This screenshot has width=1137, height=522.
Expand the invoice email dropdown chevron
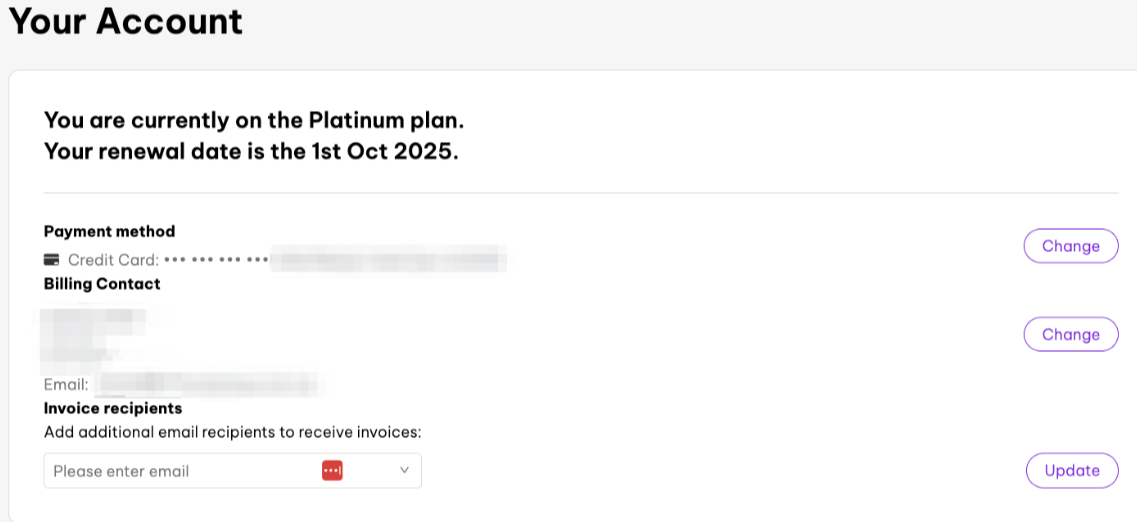point(405,470)
